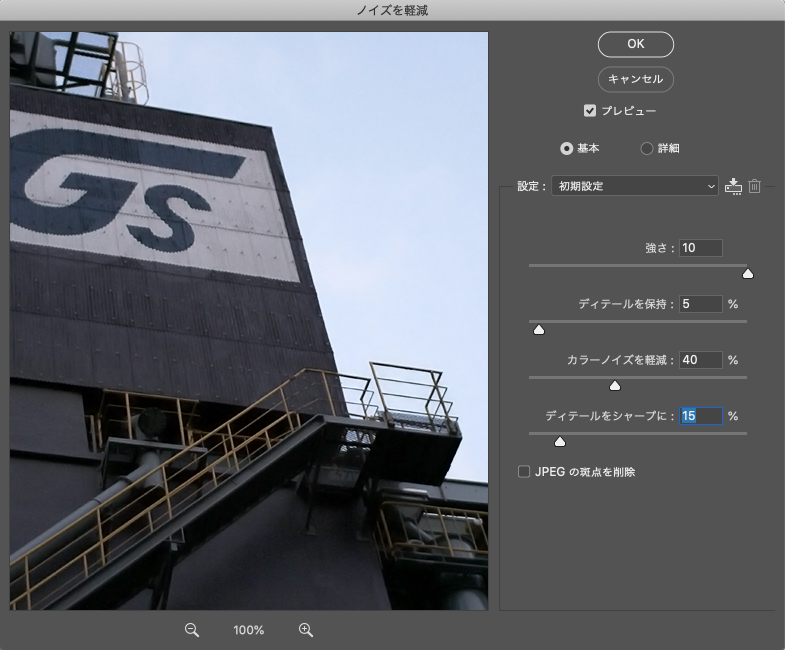The image size is (785, 650).
Task: Click the trash icon to delete the preset
Action: coord(755,186)
